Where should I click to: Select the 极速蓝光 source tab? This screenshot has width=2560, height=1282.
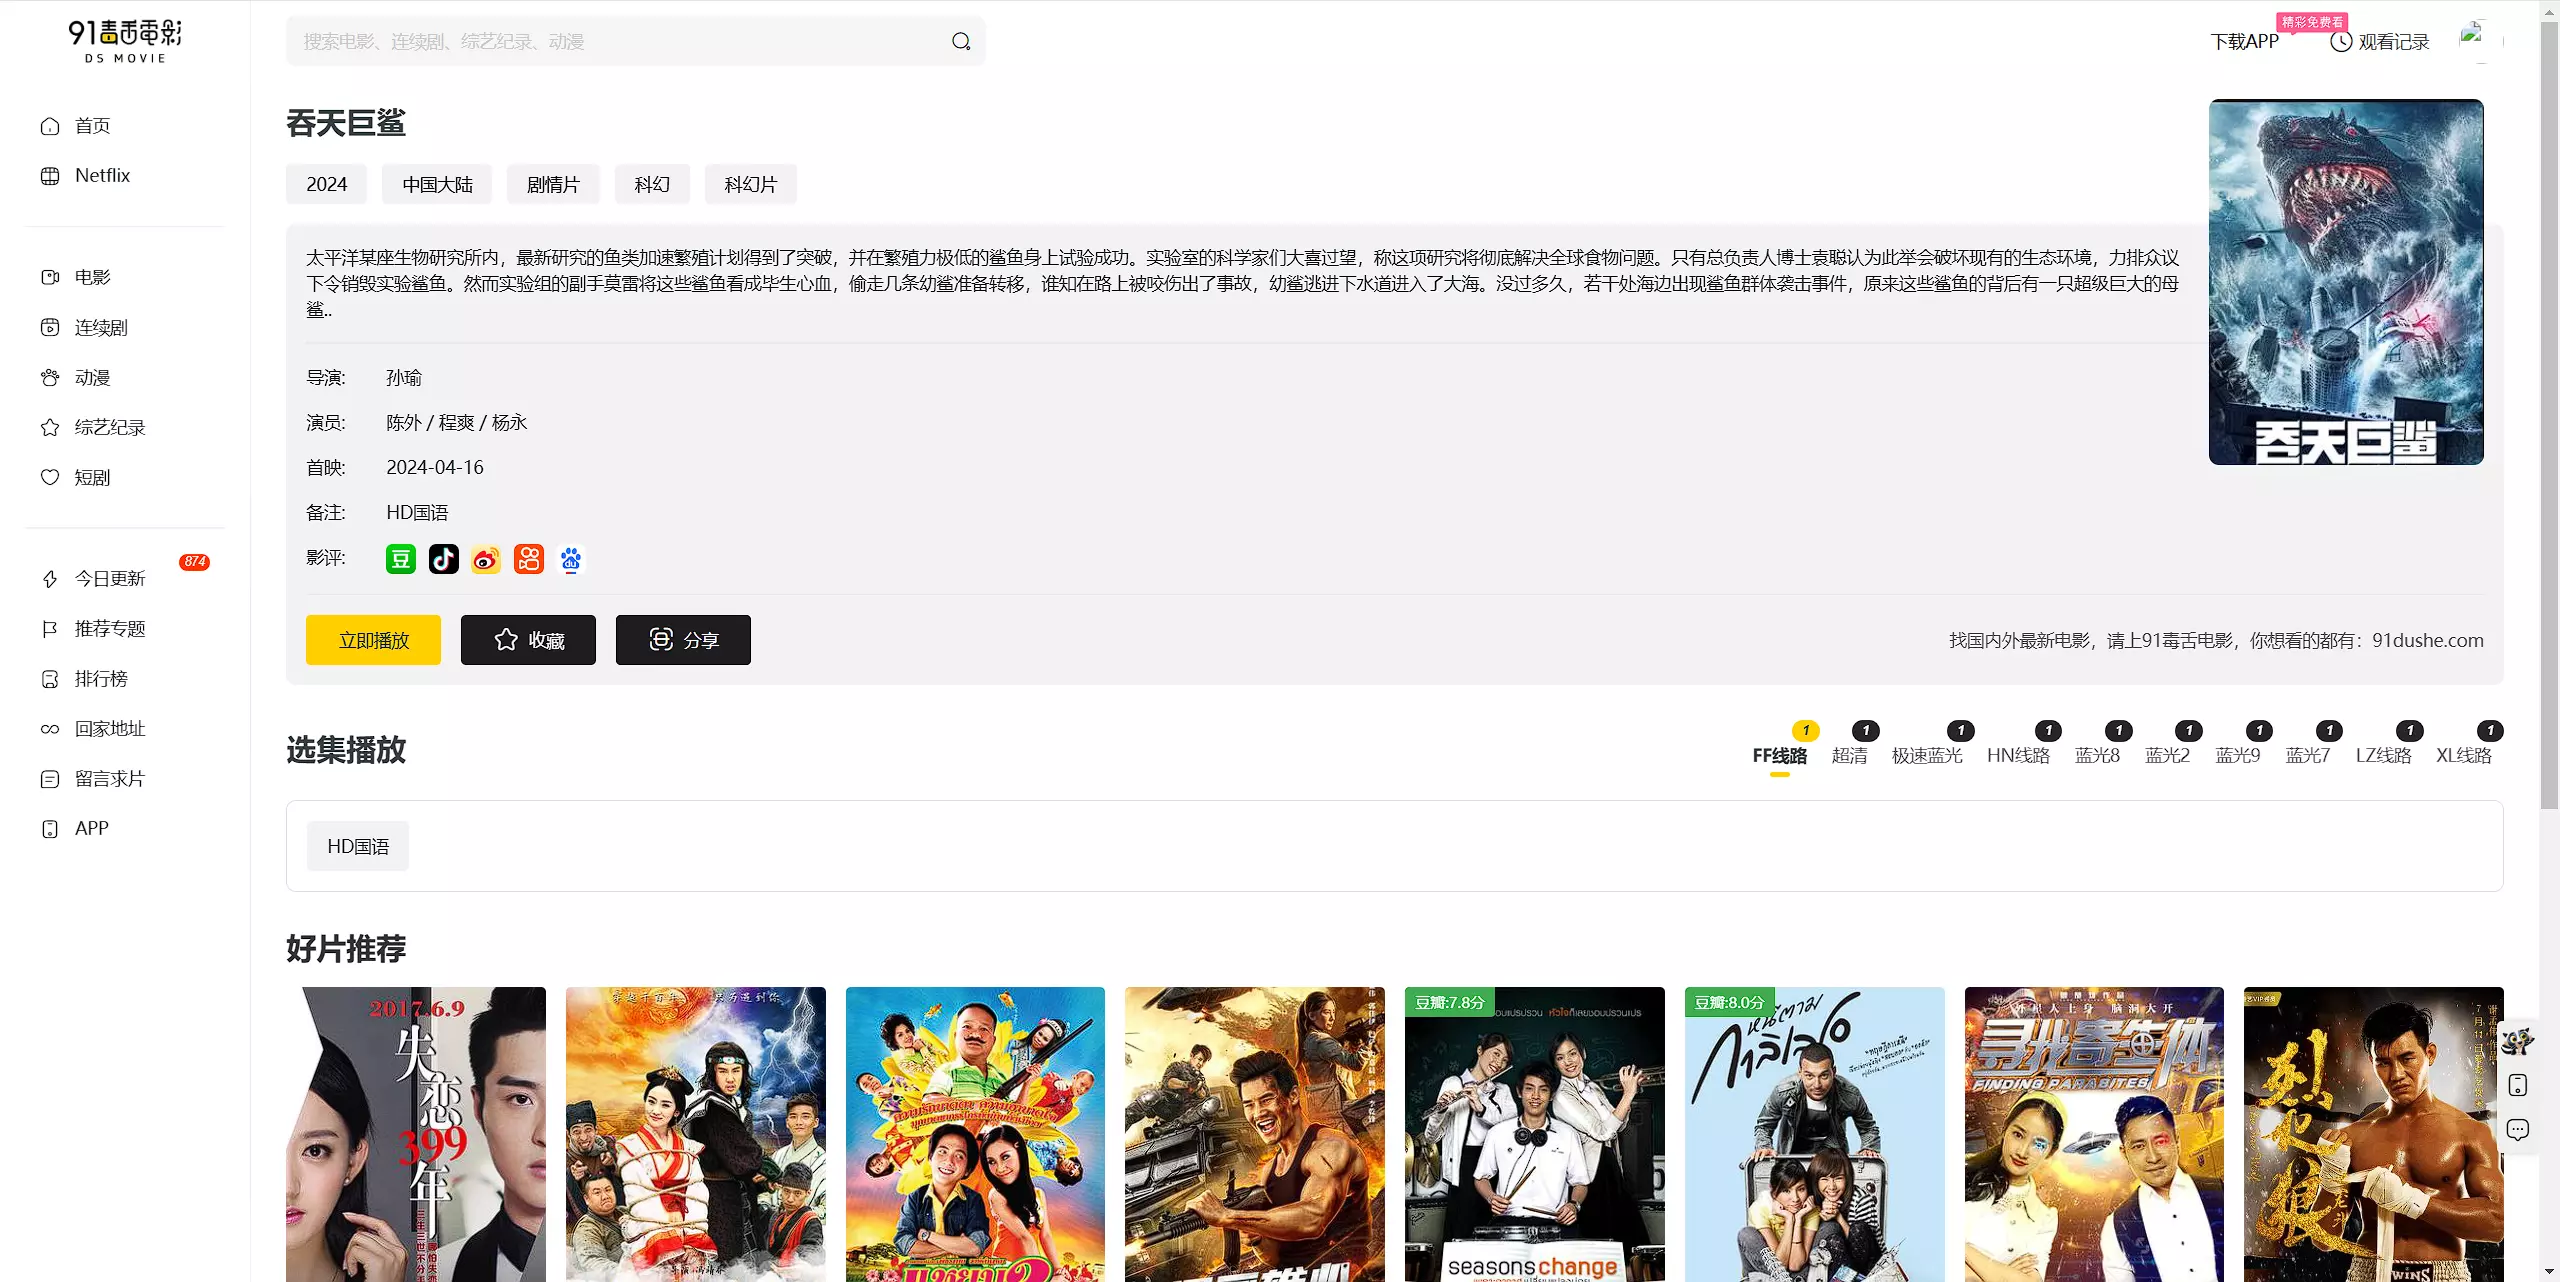pos(1926,755)
